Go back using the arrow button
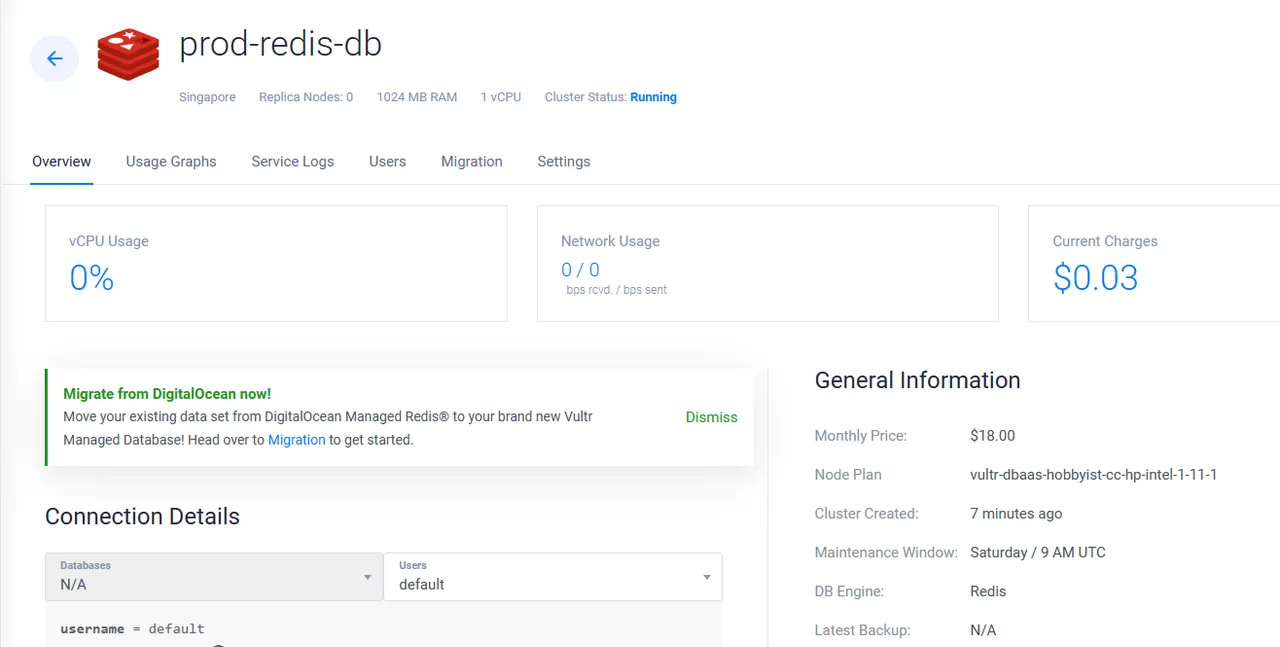 pos(55,59)
